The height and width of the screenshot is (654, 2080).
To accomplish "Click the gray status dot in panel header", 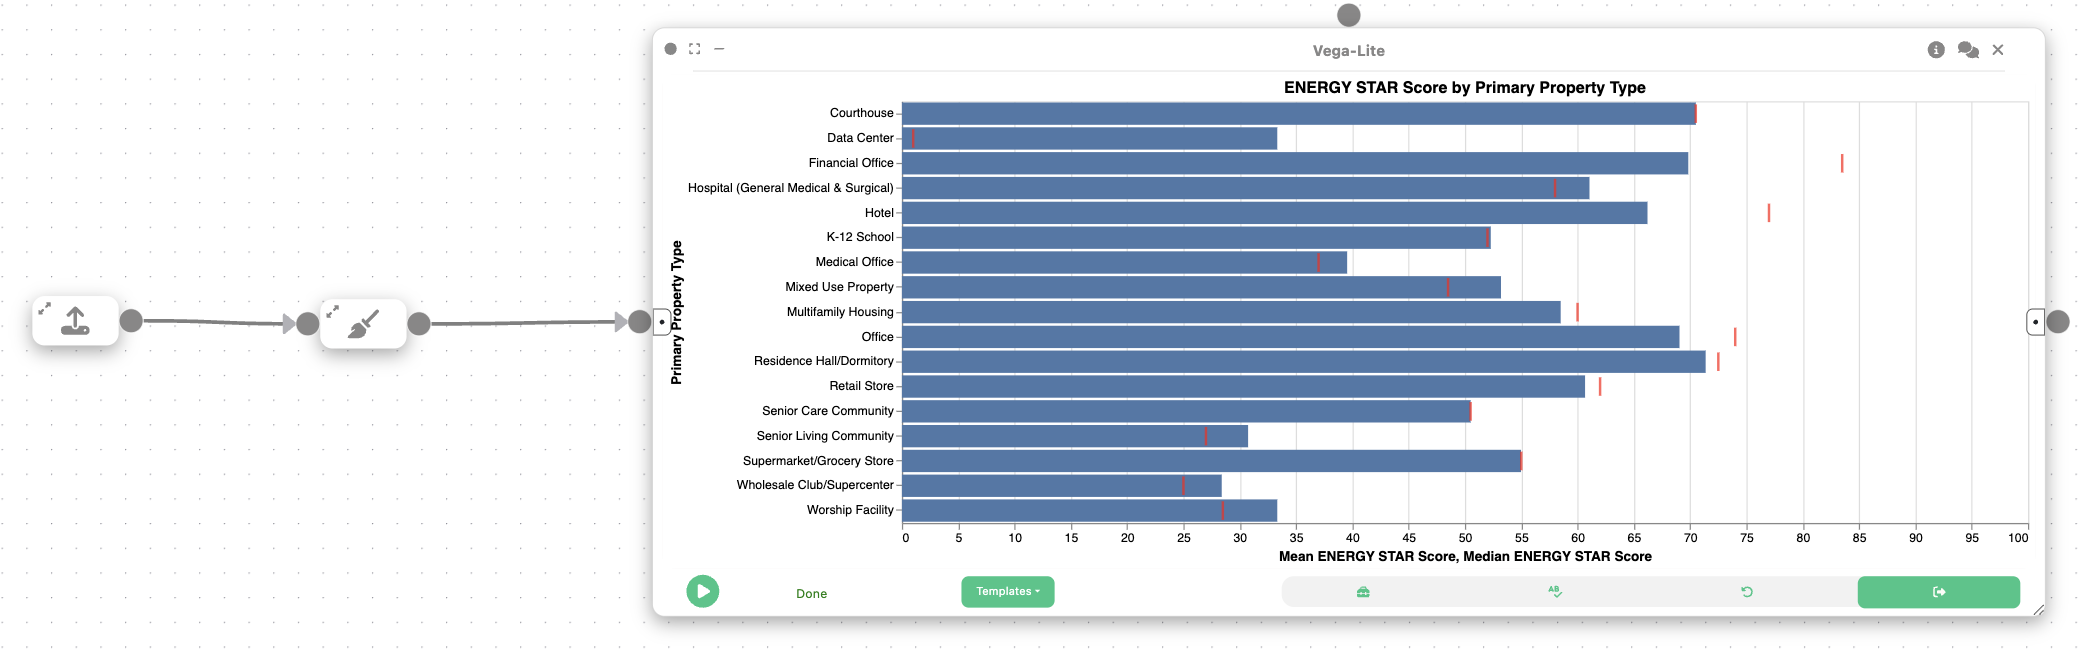I will point(671,48).
